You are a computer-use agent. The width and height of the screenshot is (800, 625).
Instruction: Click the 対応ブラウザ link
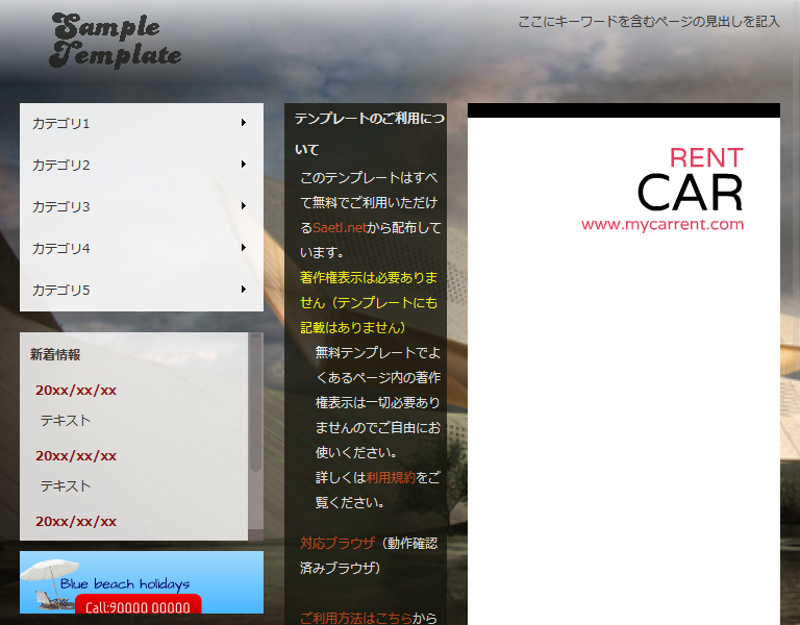click(x=335, y=543)
